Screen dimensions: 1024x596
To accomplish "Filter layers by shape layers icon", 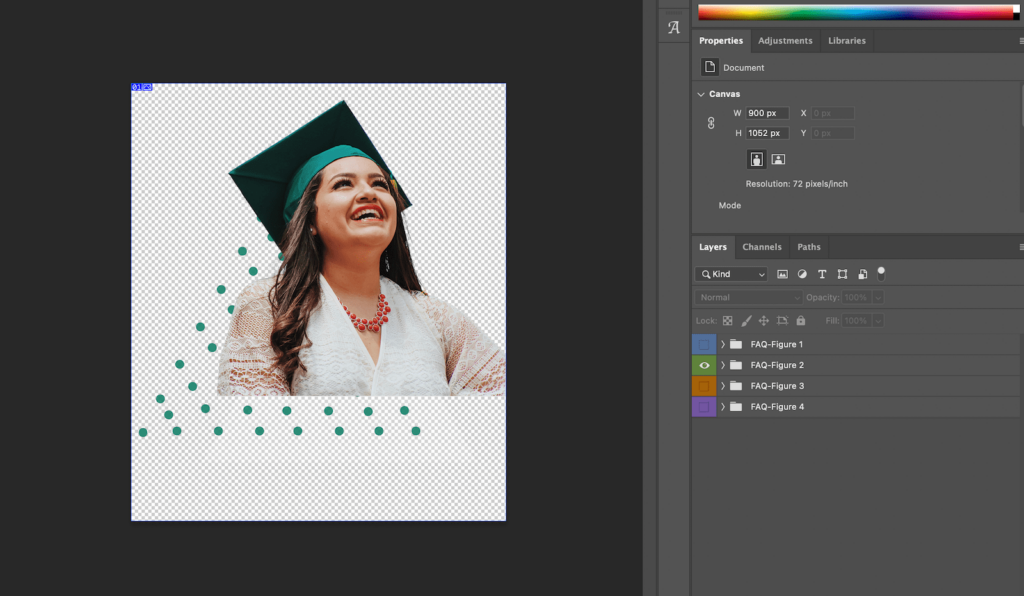I will point(842,274).
